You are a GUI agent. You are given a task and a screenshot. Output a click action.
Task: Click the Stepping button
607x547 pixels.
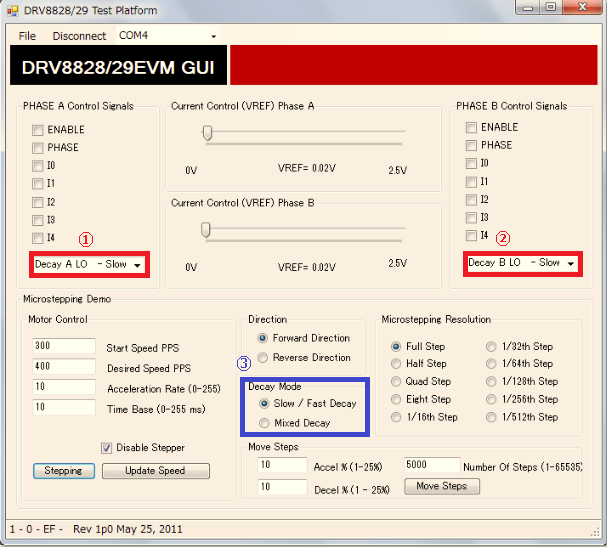click(x=64, y=471)
